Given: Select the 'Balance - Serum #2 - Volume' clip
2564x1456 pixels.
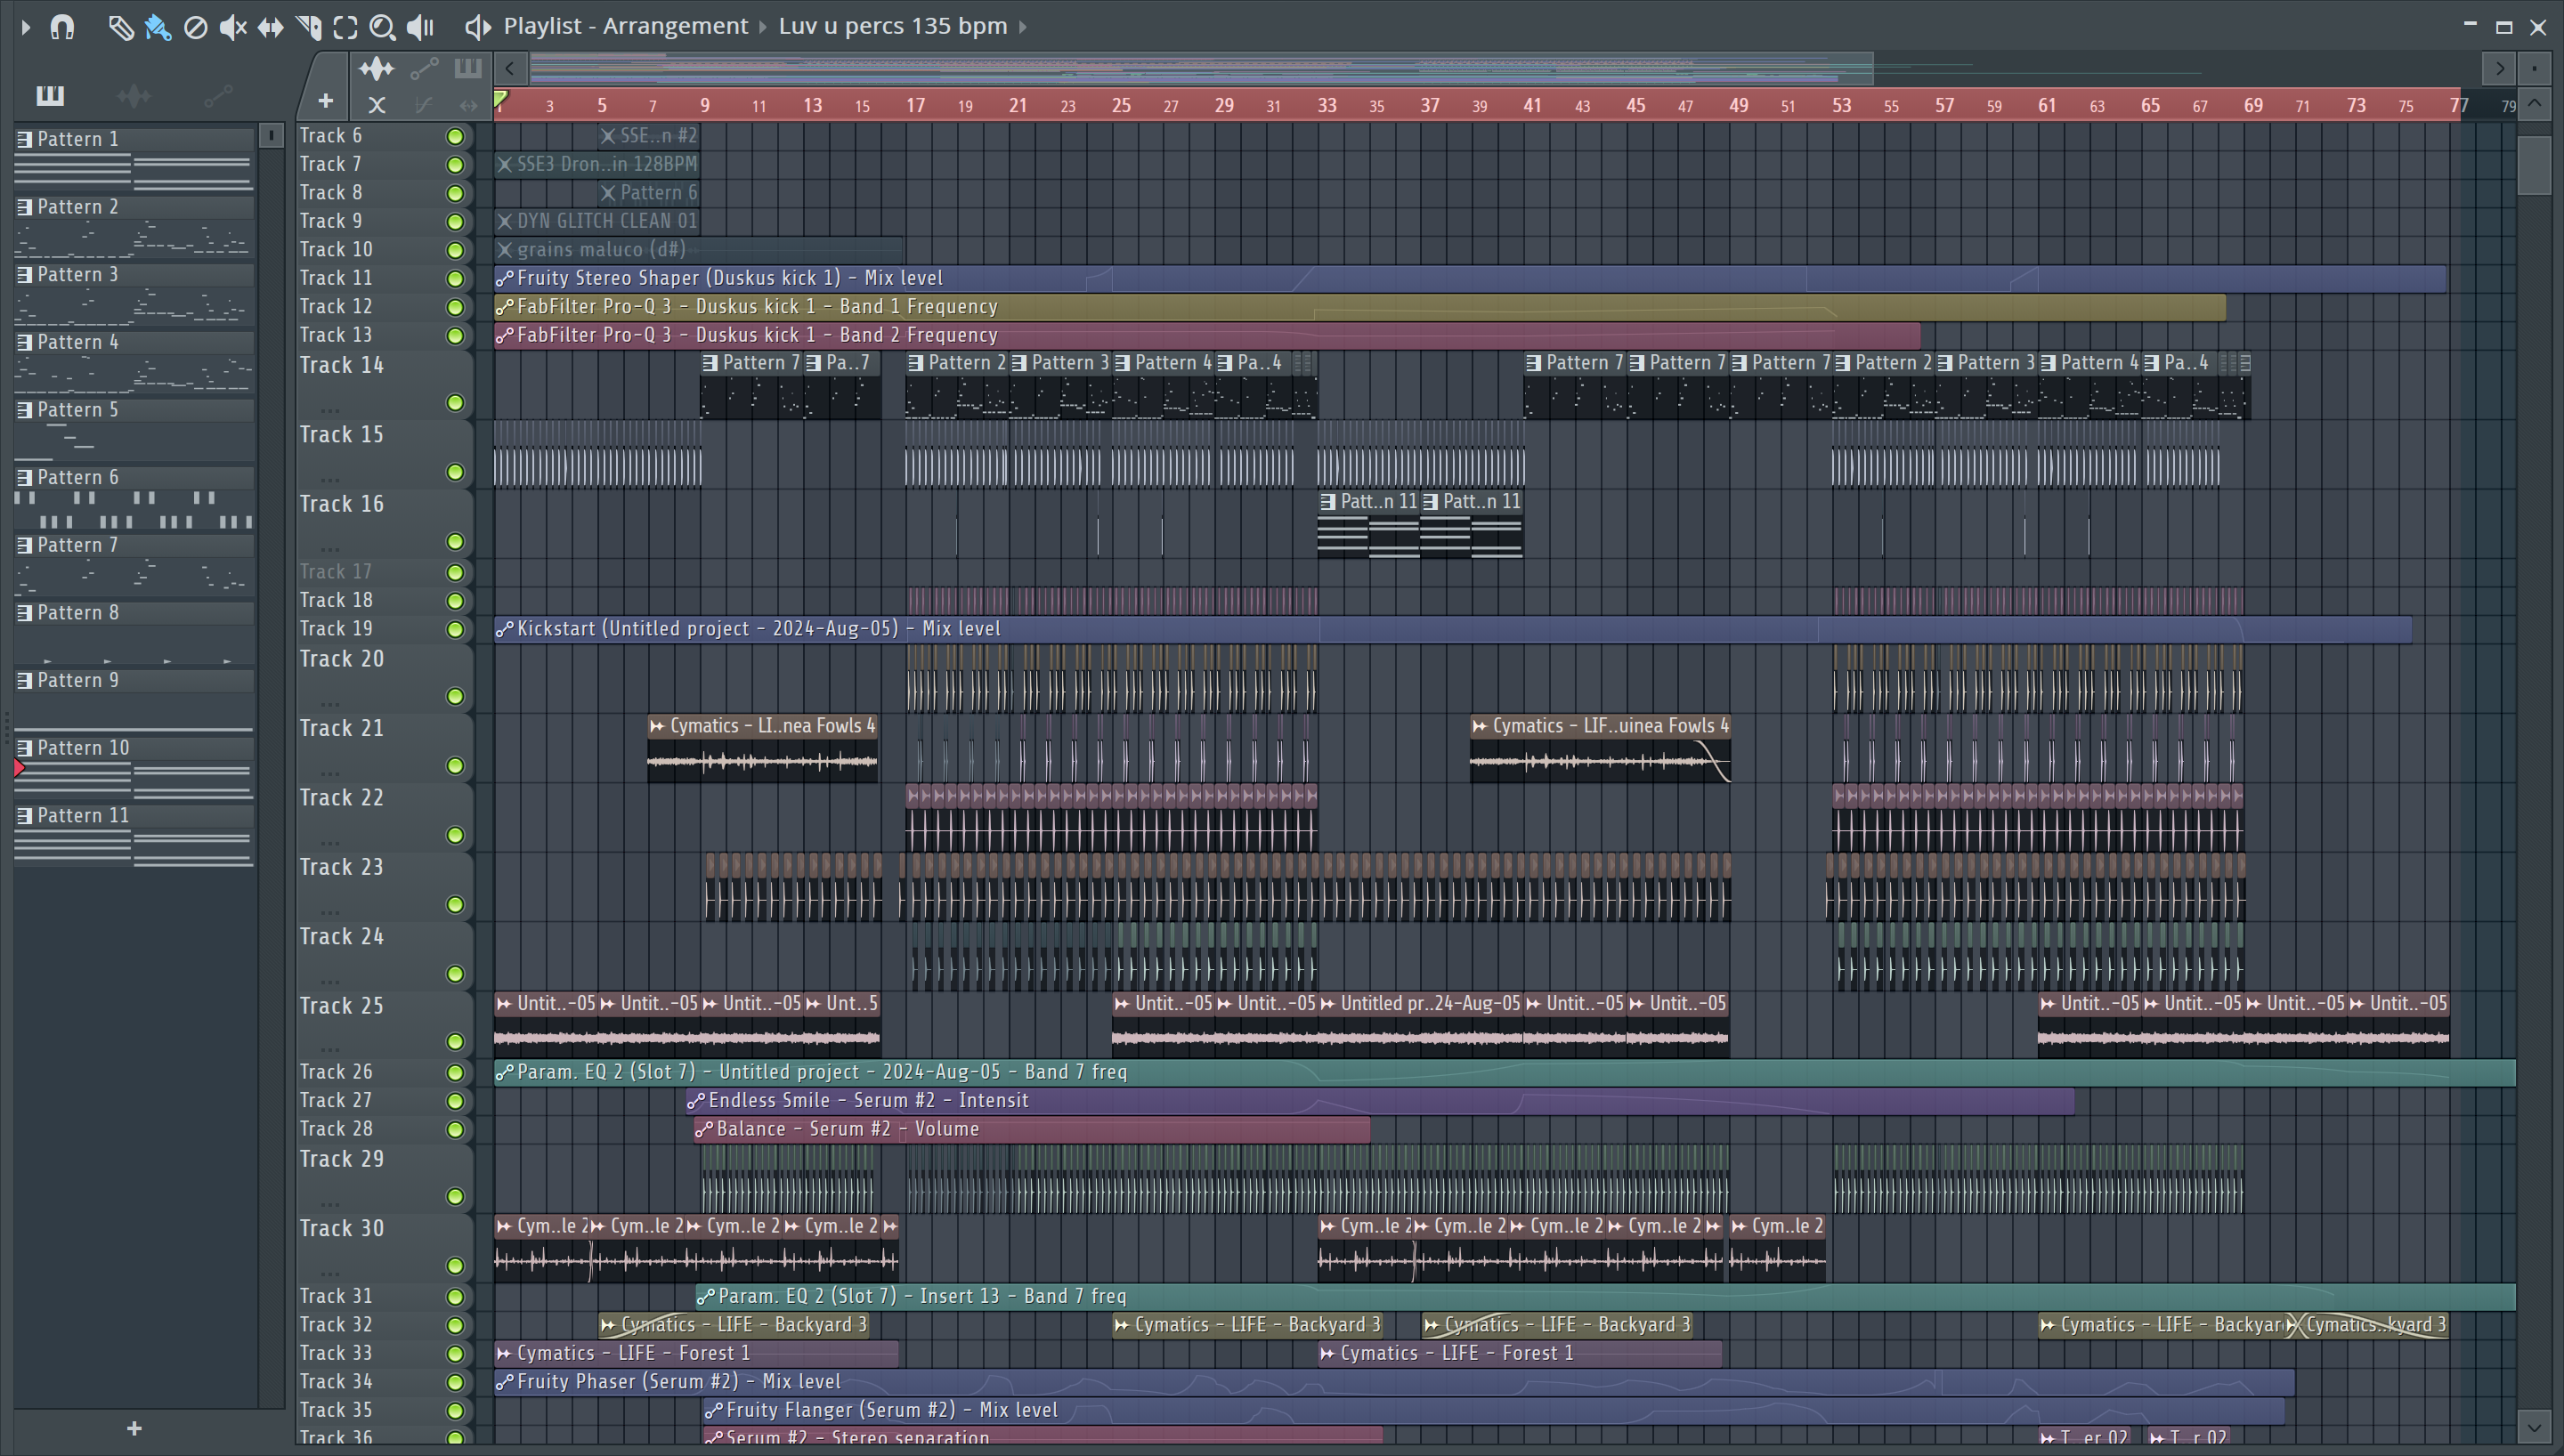Looking at the screenshot, I should pyautogui.click(x=1032, y=1129).
